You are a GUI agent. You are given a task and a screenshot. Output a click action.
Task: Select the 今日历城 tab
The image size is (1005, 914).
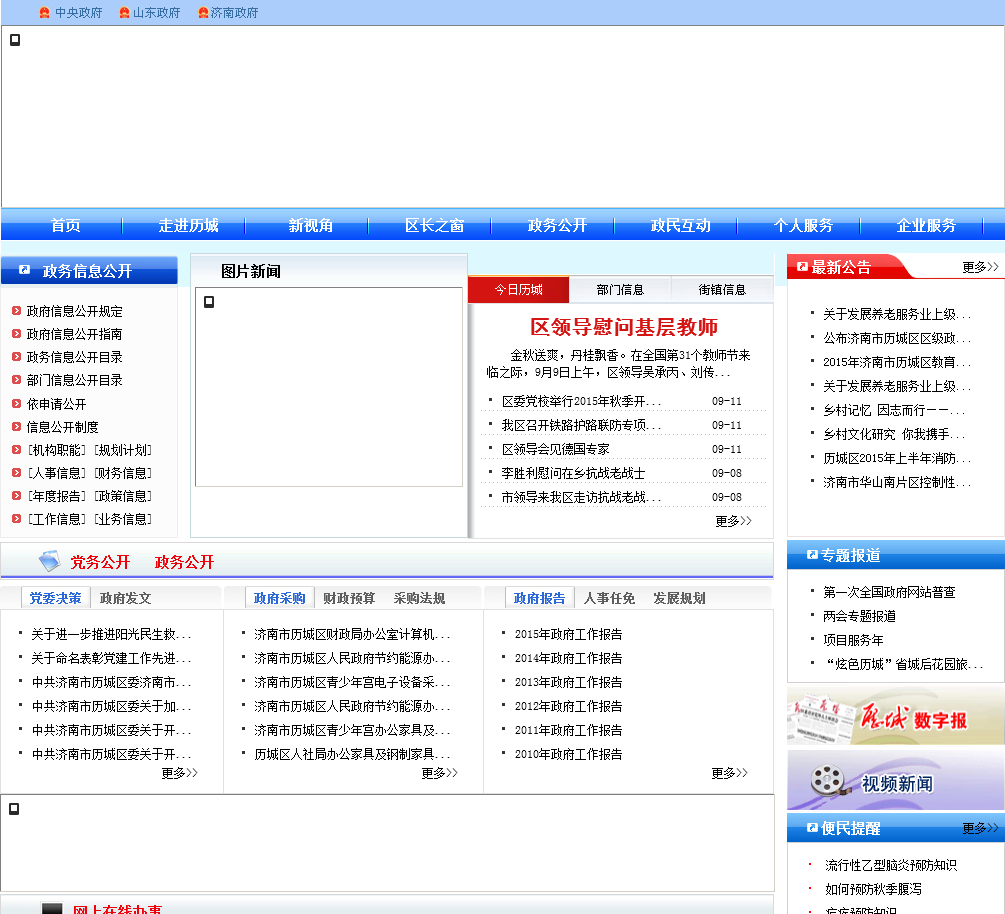coord(519,290)
